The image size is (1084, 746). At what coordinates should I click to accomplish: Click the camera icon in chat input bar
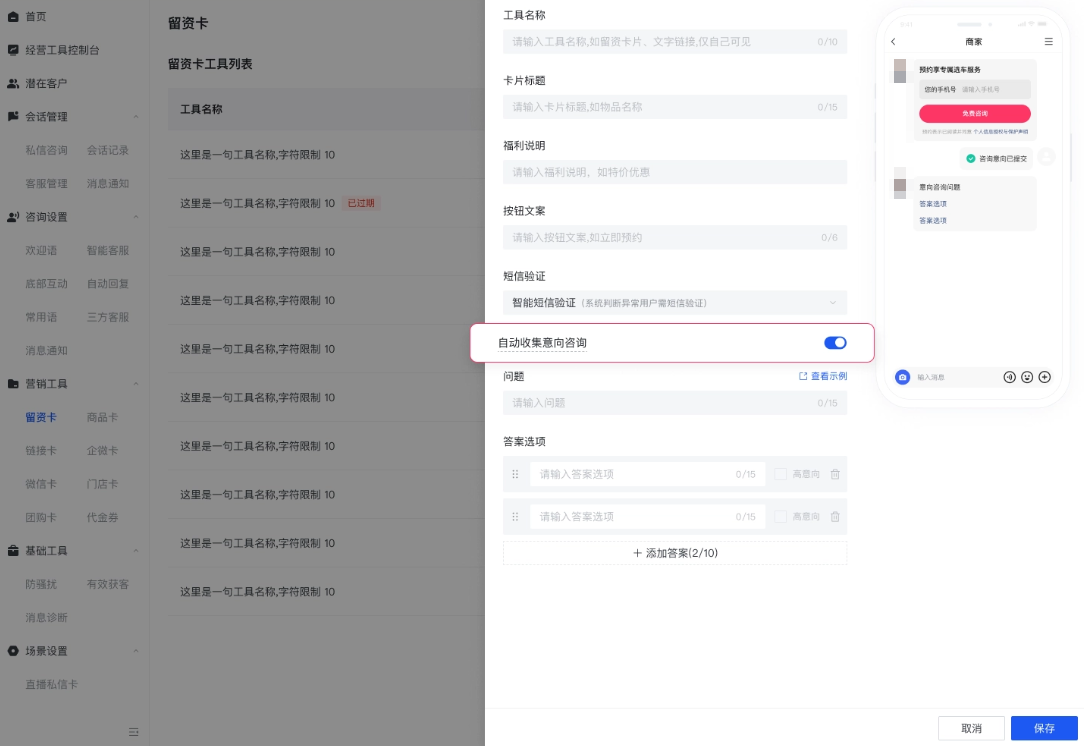click(903, 377)
